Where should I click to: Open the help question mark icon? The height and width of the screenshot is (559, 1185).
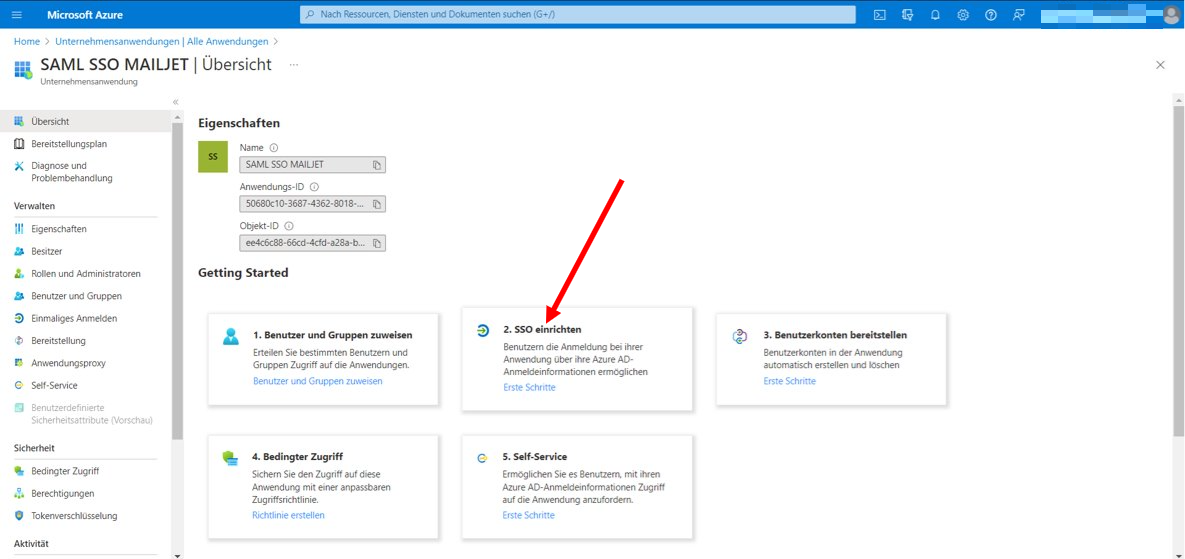coord(991,14)
